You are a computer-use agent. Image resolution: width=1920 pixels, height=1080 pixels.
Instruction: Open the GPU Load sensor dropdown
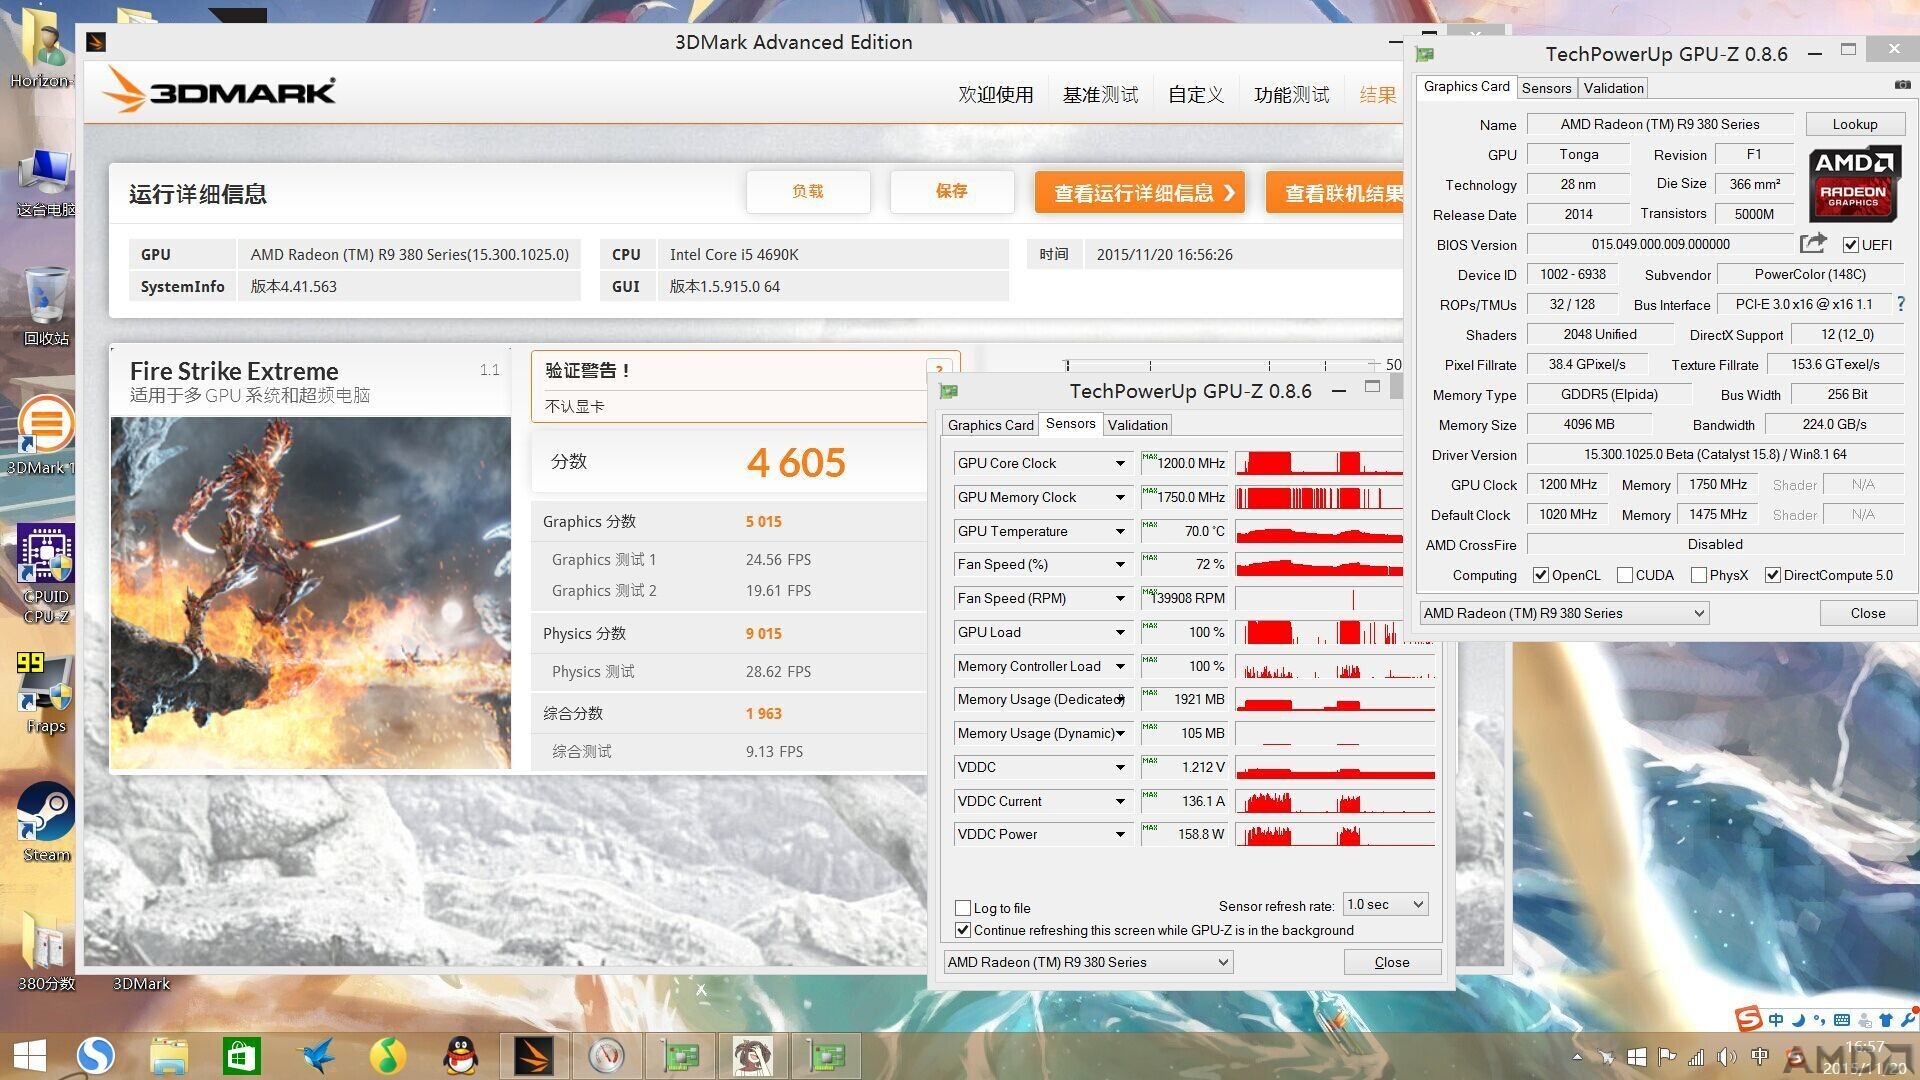coord(1120,632)
